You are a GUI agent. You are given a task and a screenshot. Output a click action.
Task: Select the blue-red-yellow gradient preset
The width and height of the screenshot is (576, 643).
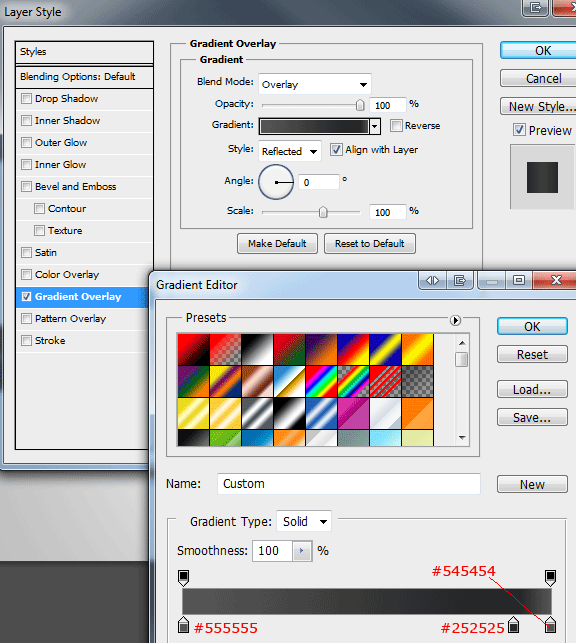pyautogui.click(x=353, y=349)
